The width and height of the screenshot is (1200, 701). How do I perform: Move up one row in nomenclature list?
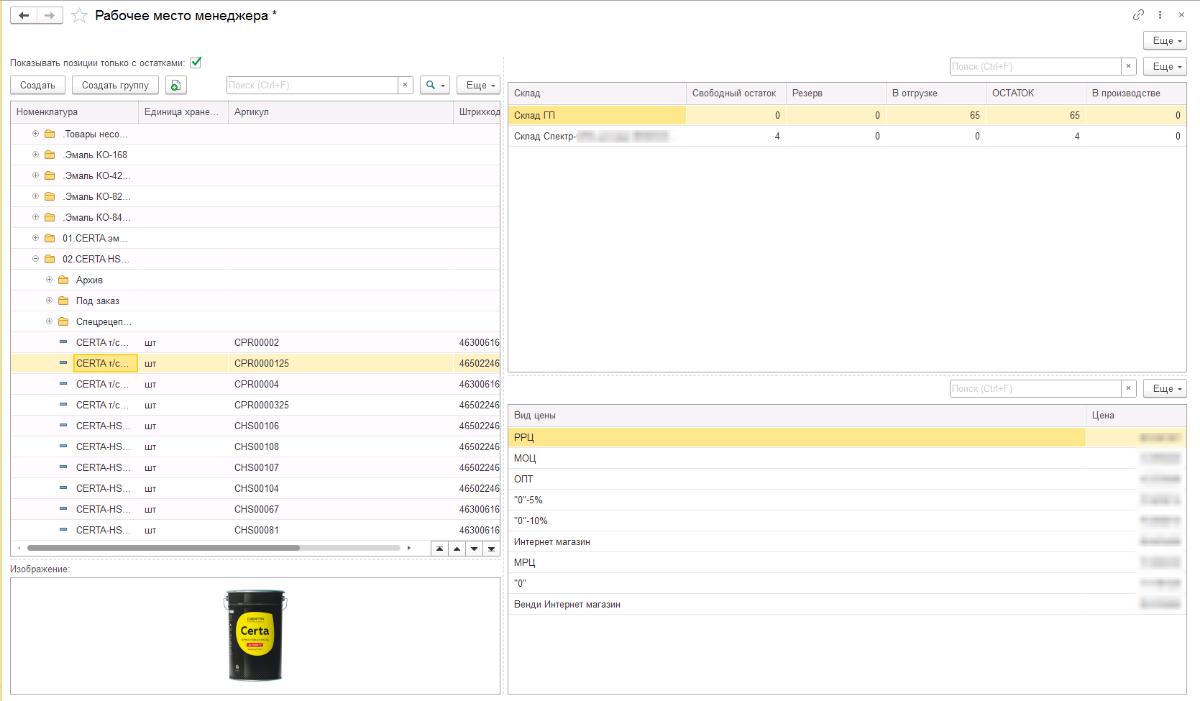(x=456, y=548)
